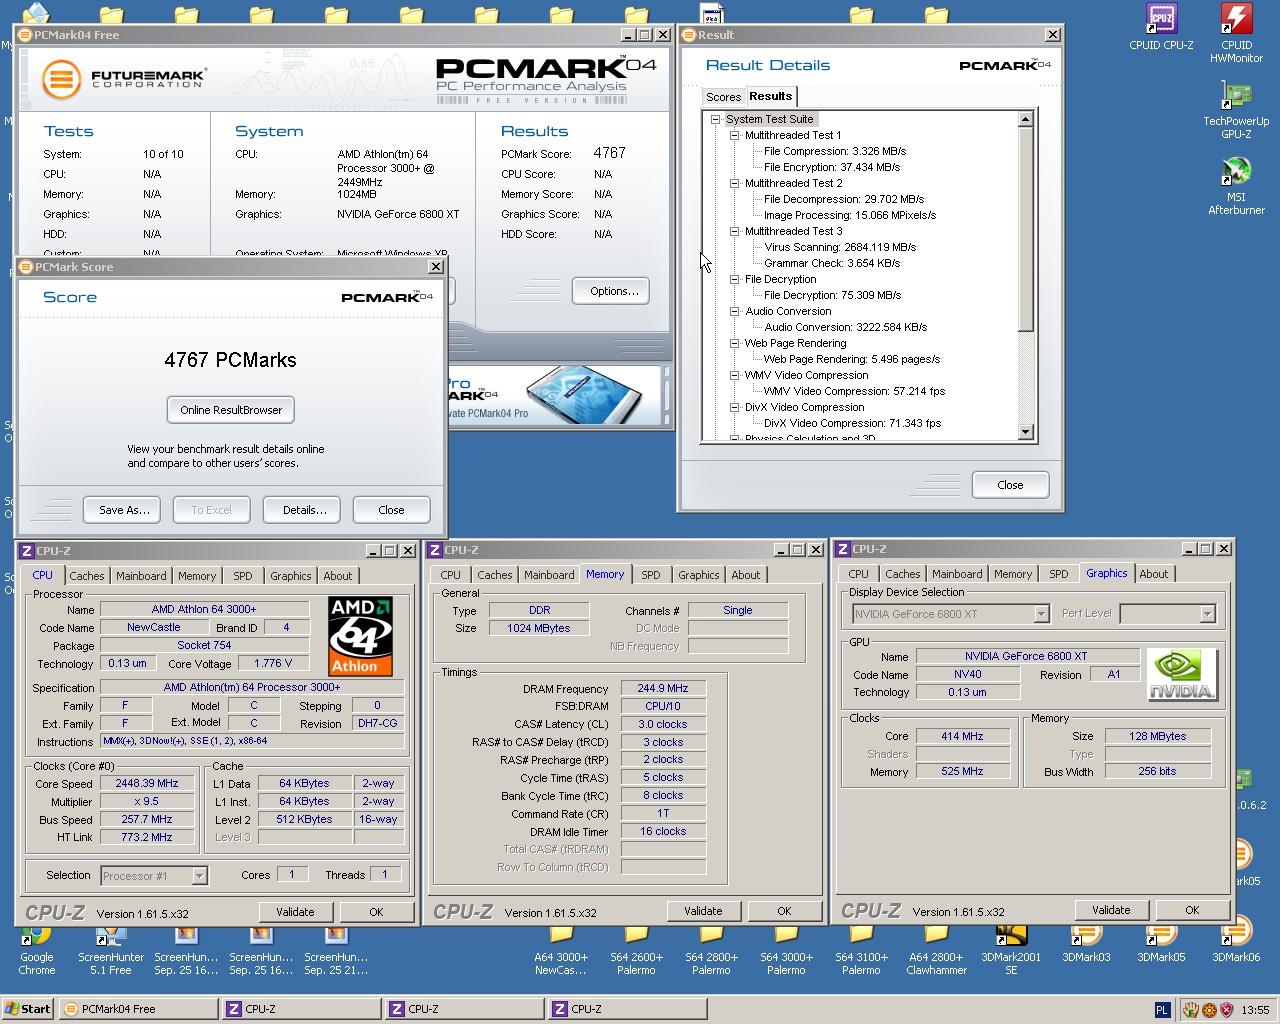The image size is (1280, 1024).
Task: Open the Start menu
Action: tap(28, 1009)
